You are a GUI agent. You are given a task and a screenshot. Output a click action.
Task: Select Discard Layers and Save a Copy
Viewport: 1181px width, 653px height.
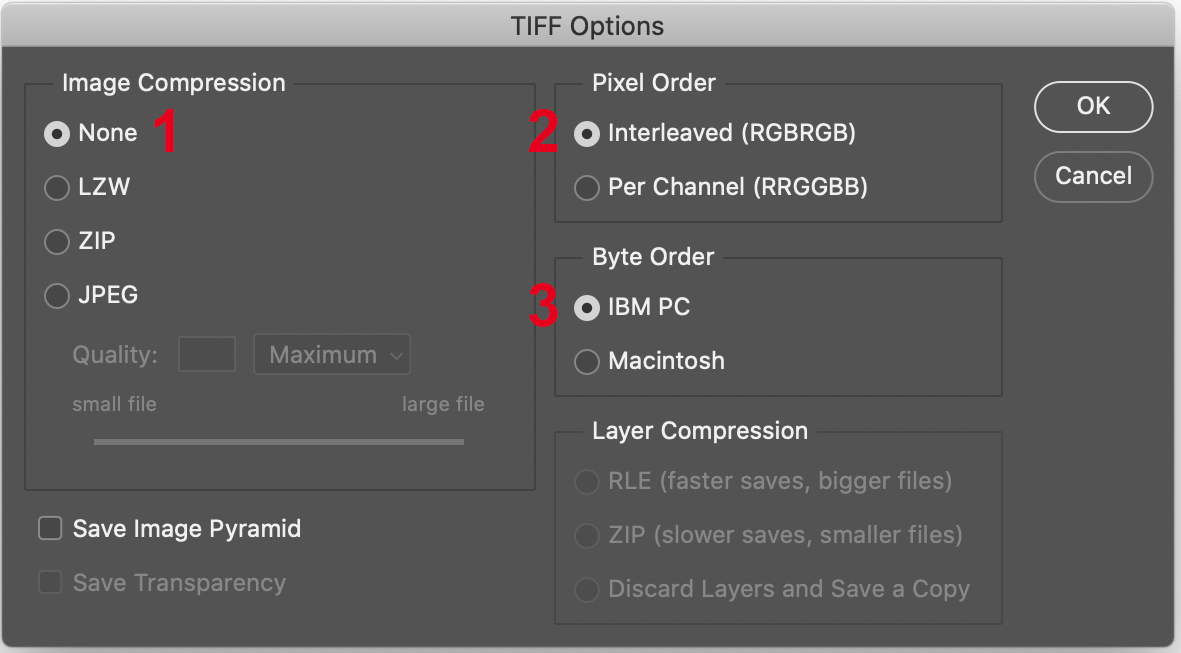tap(587, 590)
